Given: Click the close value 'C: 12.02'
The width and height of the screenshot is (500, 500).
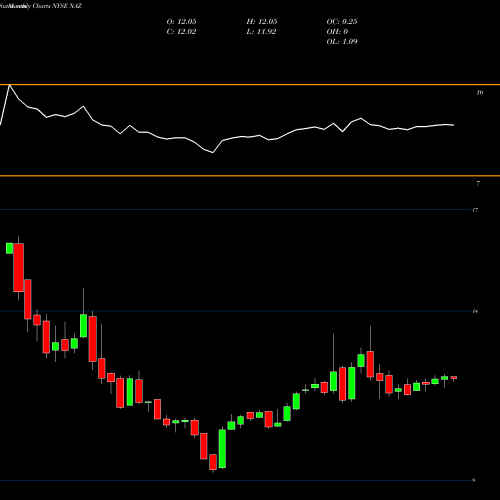Looking at the screenshot, I should (x=181, y=32).
